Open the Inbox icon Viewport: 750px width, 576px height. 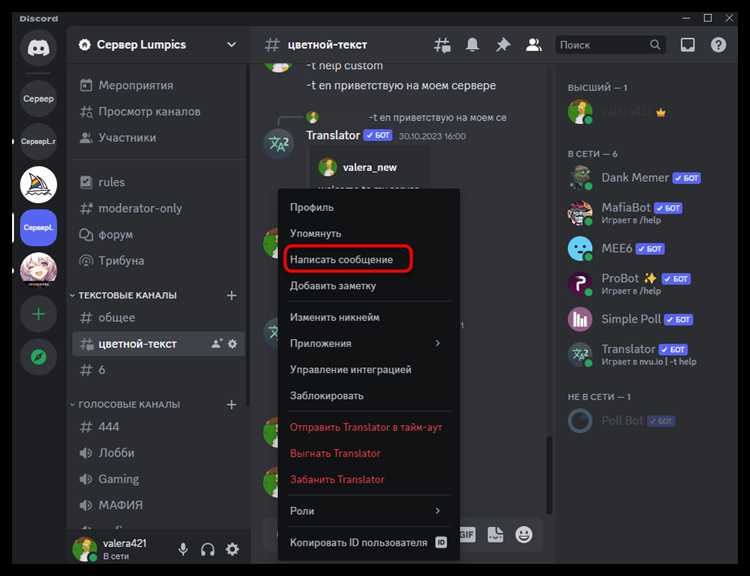point(687,45)
